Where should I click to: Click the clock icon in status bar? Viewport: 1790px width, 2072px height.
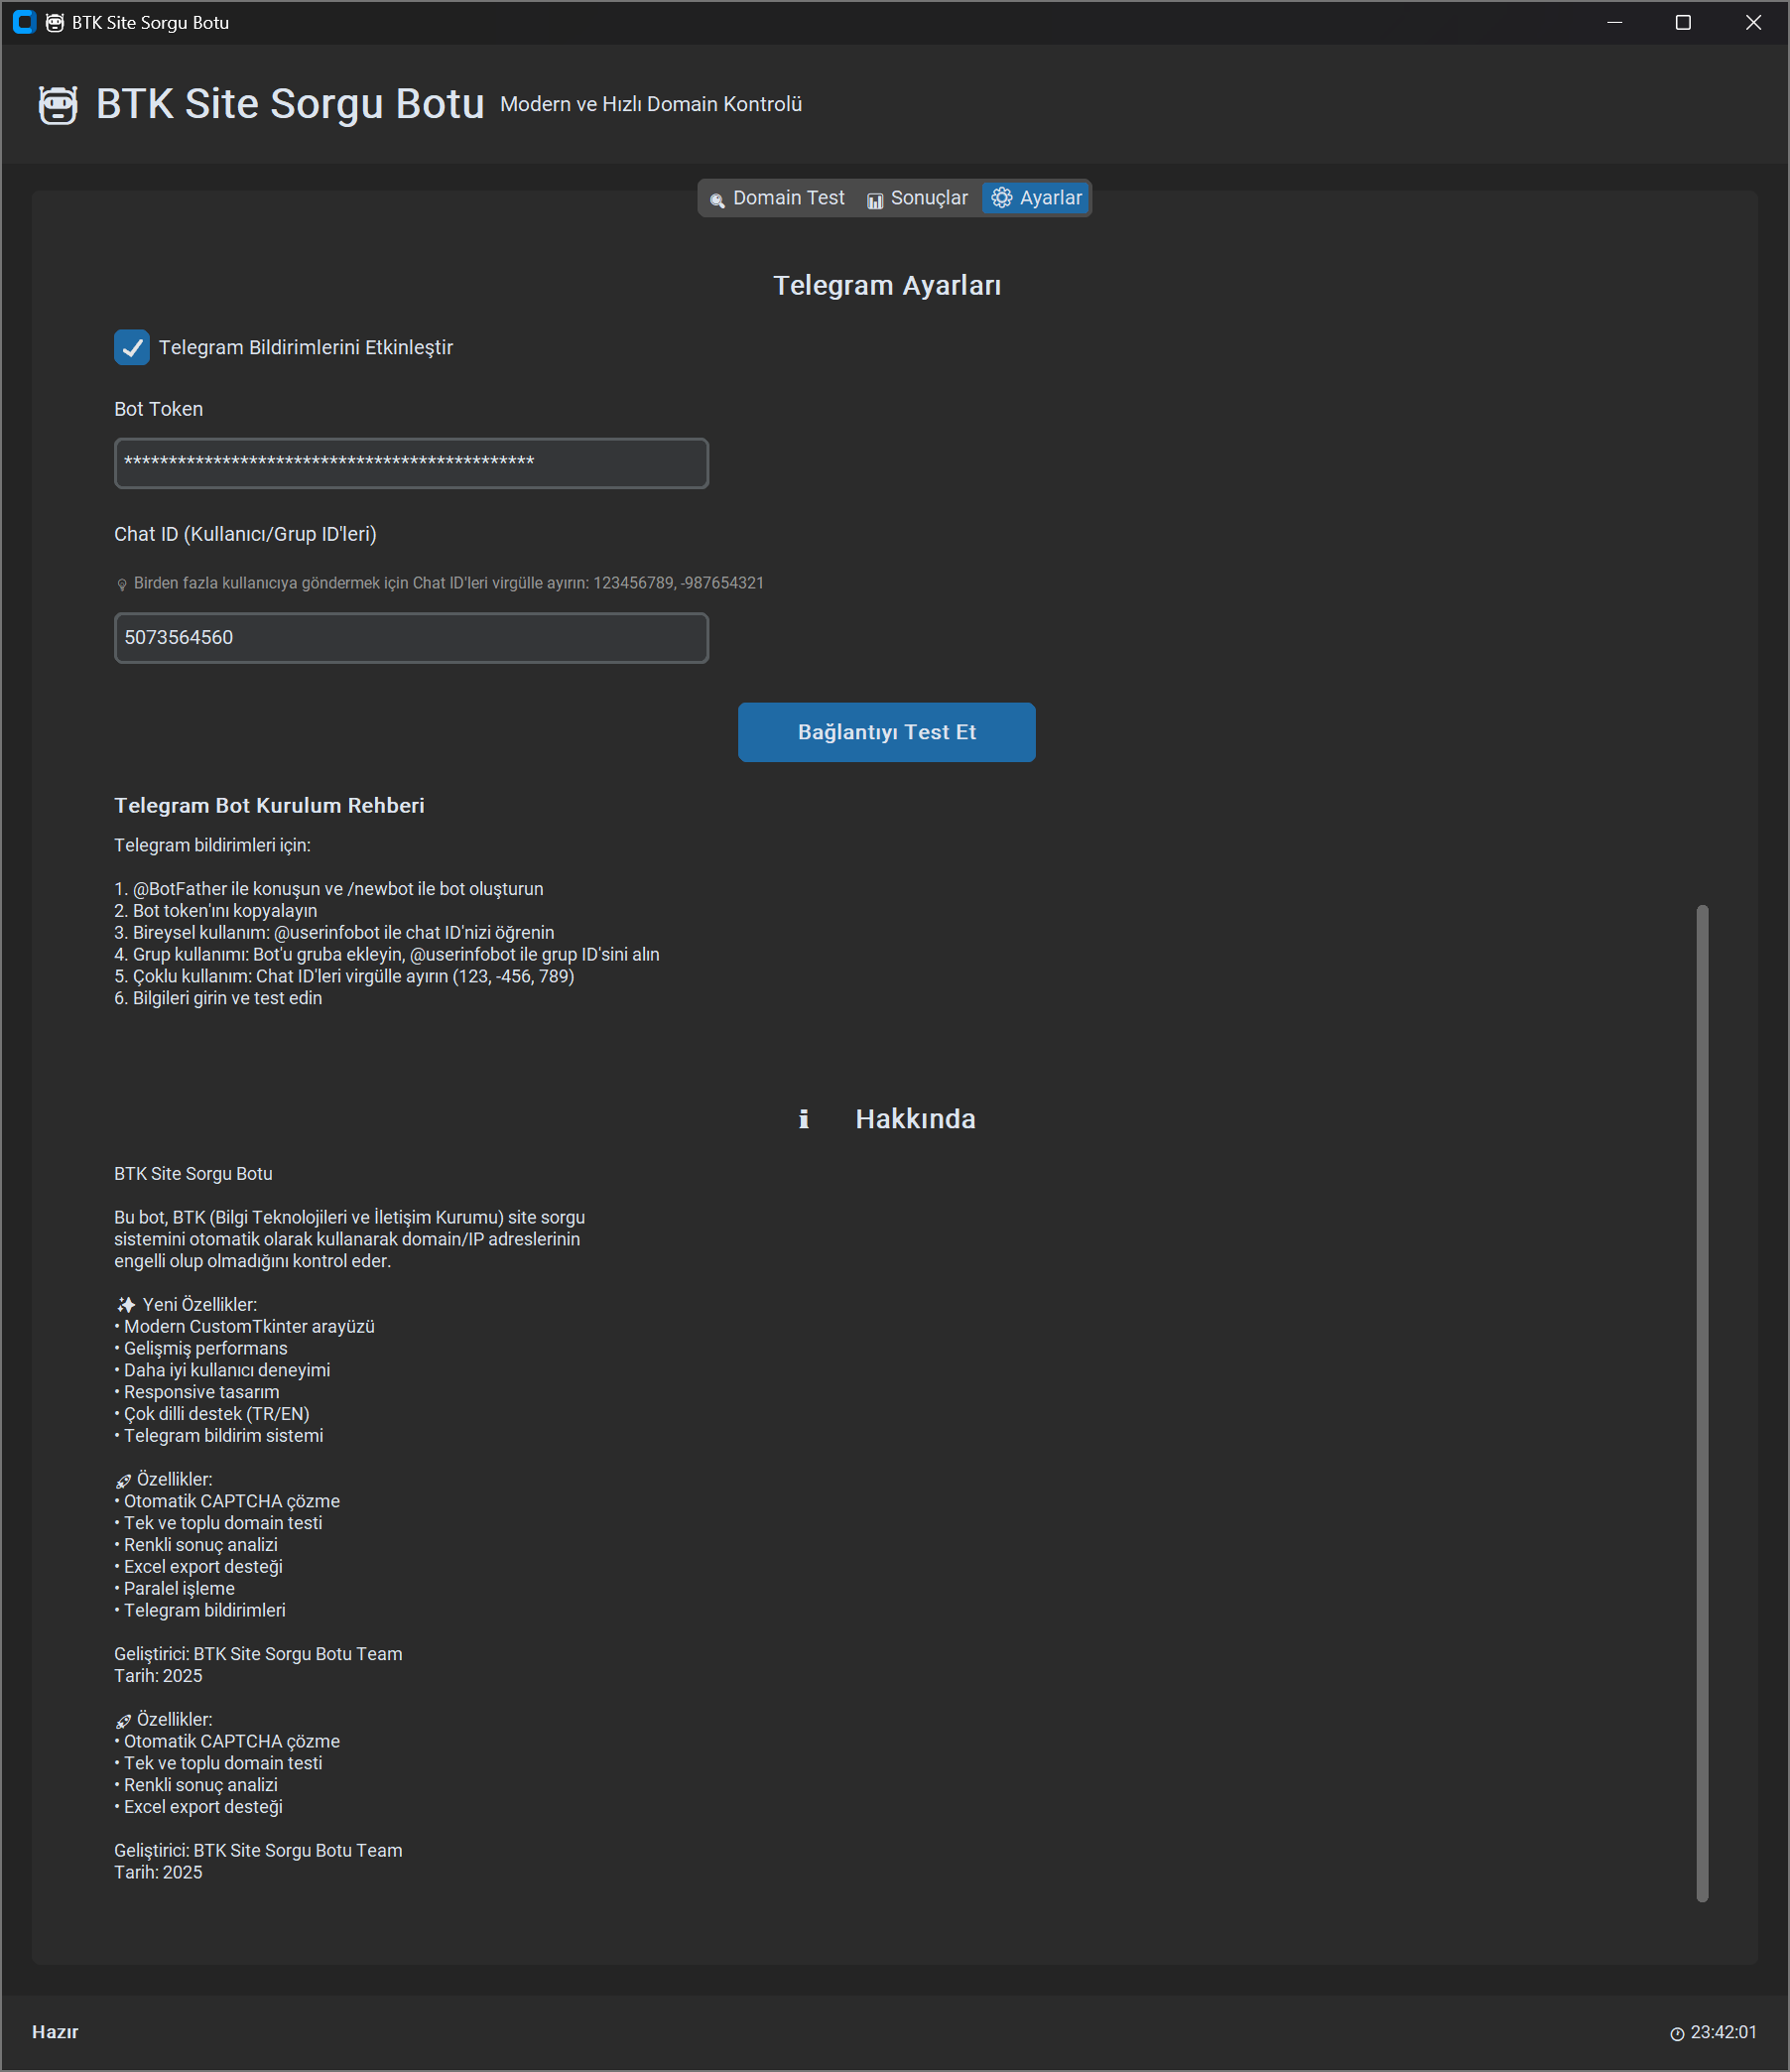(x=1677, y=2033)
